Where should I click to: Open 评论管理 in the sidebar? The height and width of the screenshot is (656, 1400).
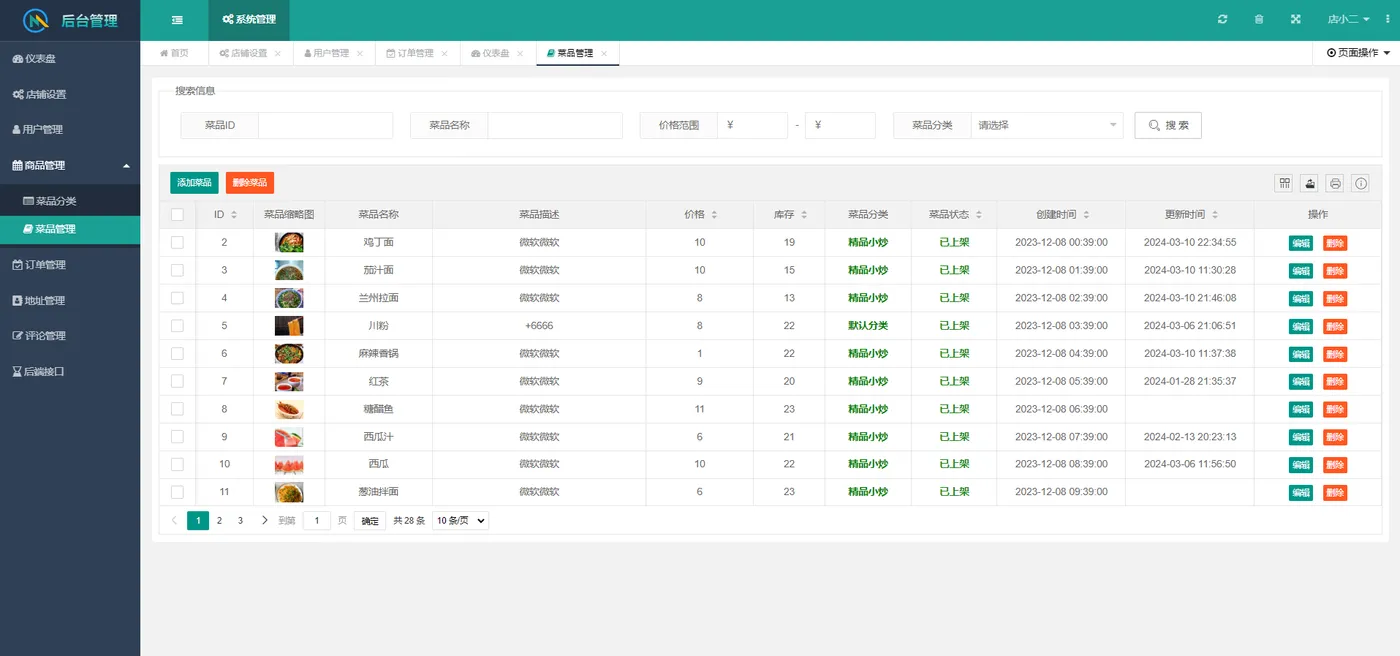70,336
